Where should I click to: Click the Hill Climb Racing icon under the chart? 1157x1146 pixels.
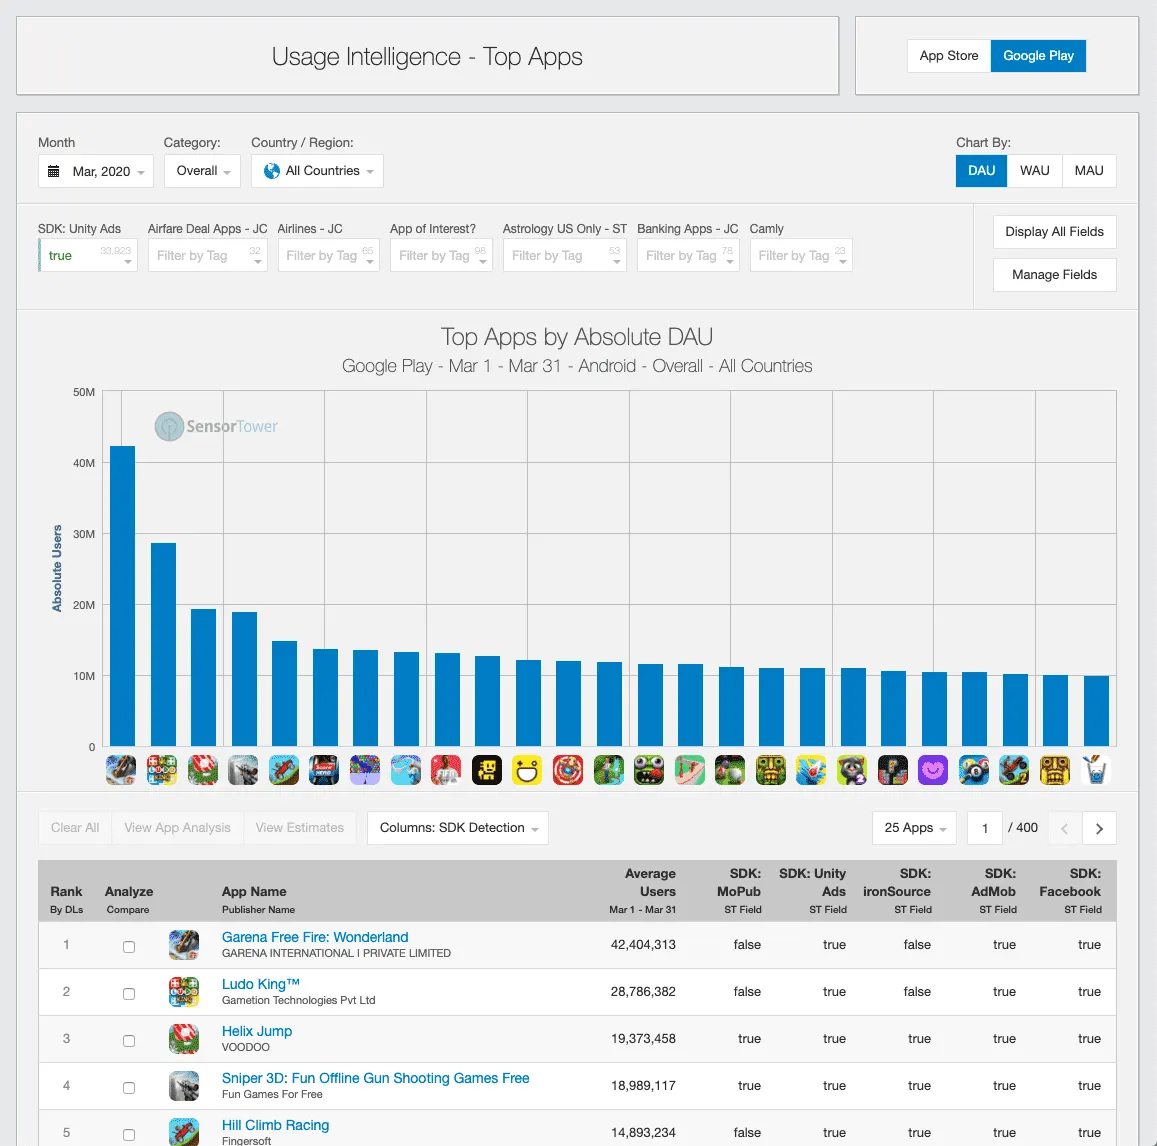point(284,770)
